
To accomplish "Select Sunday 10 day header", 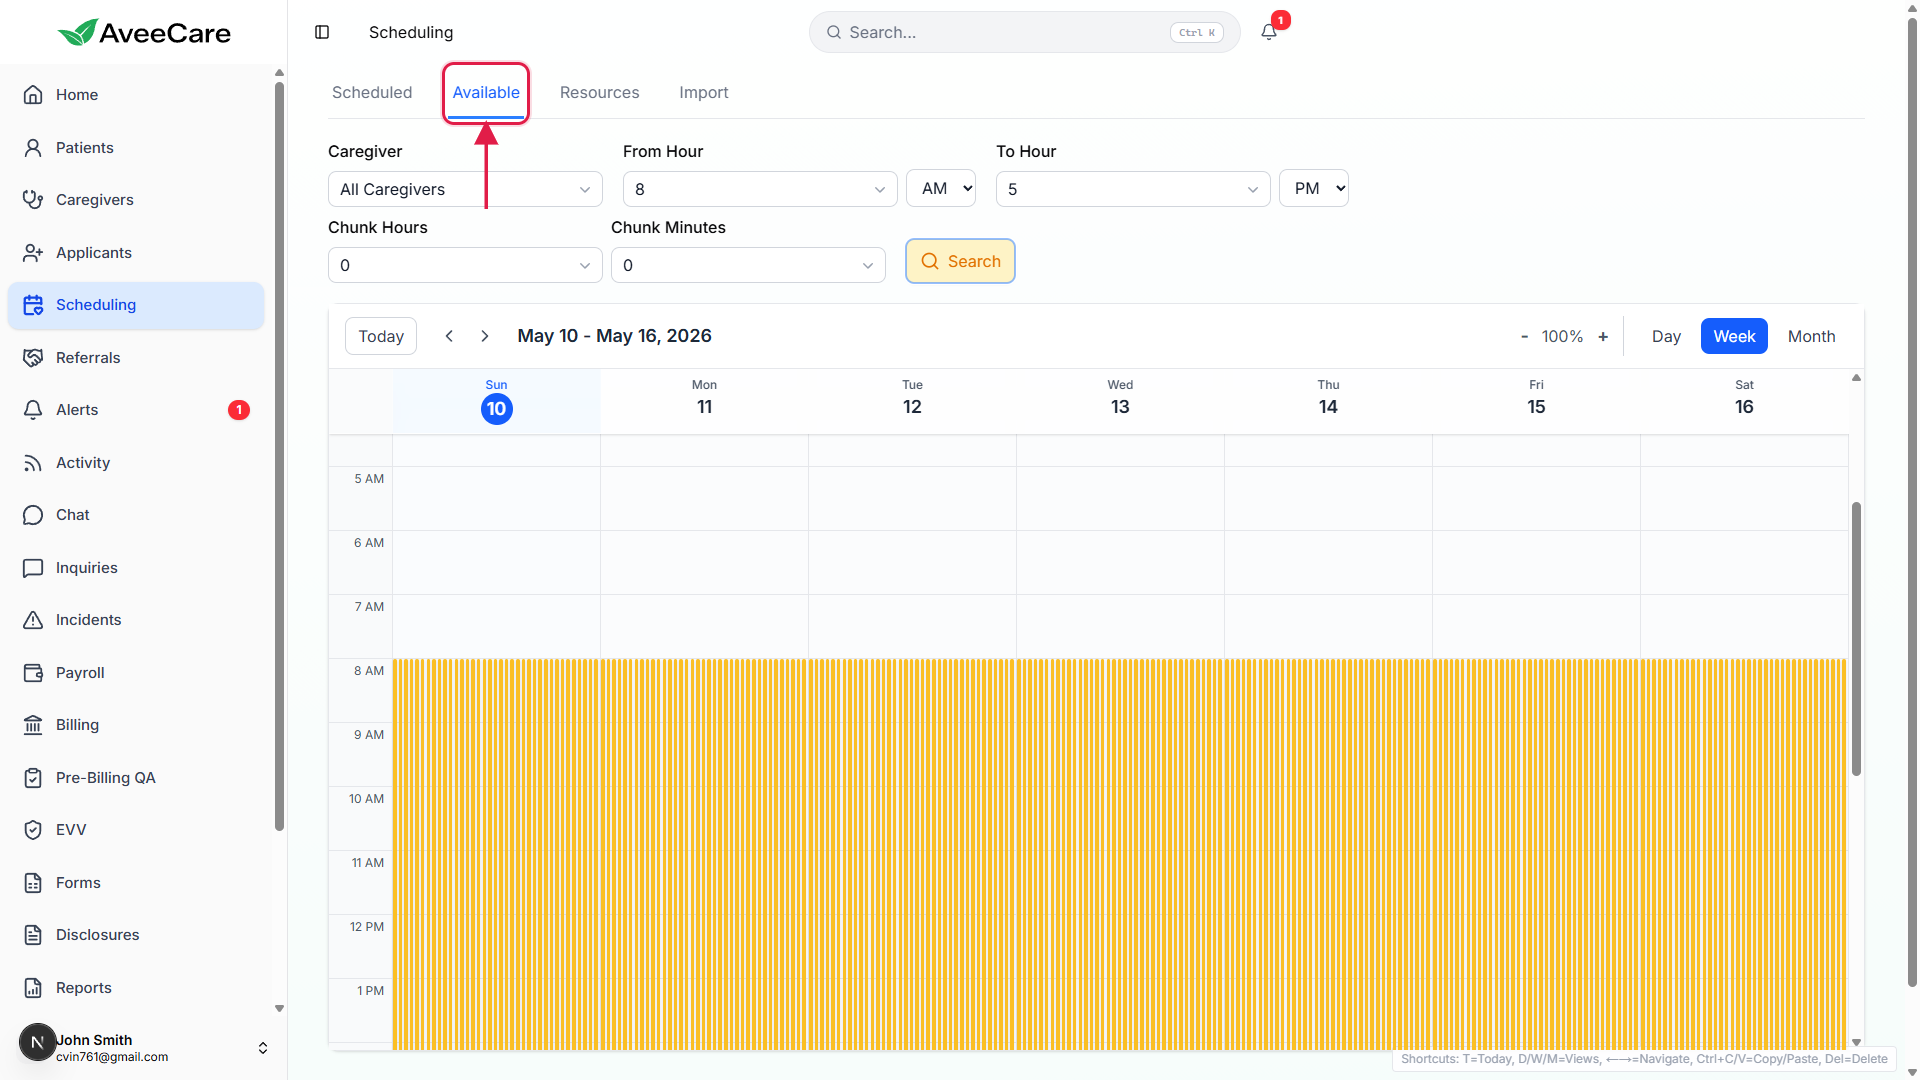I will [496, 401].
